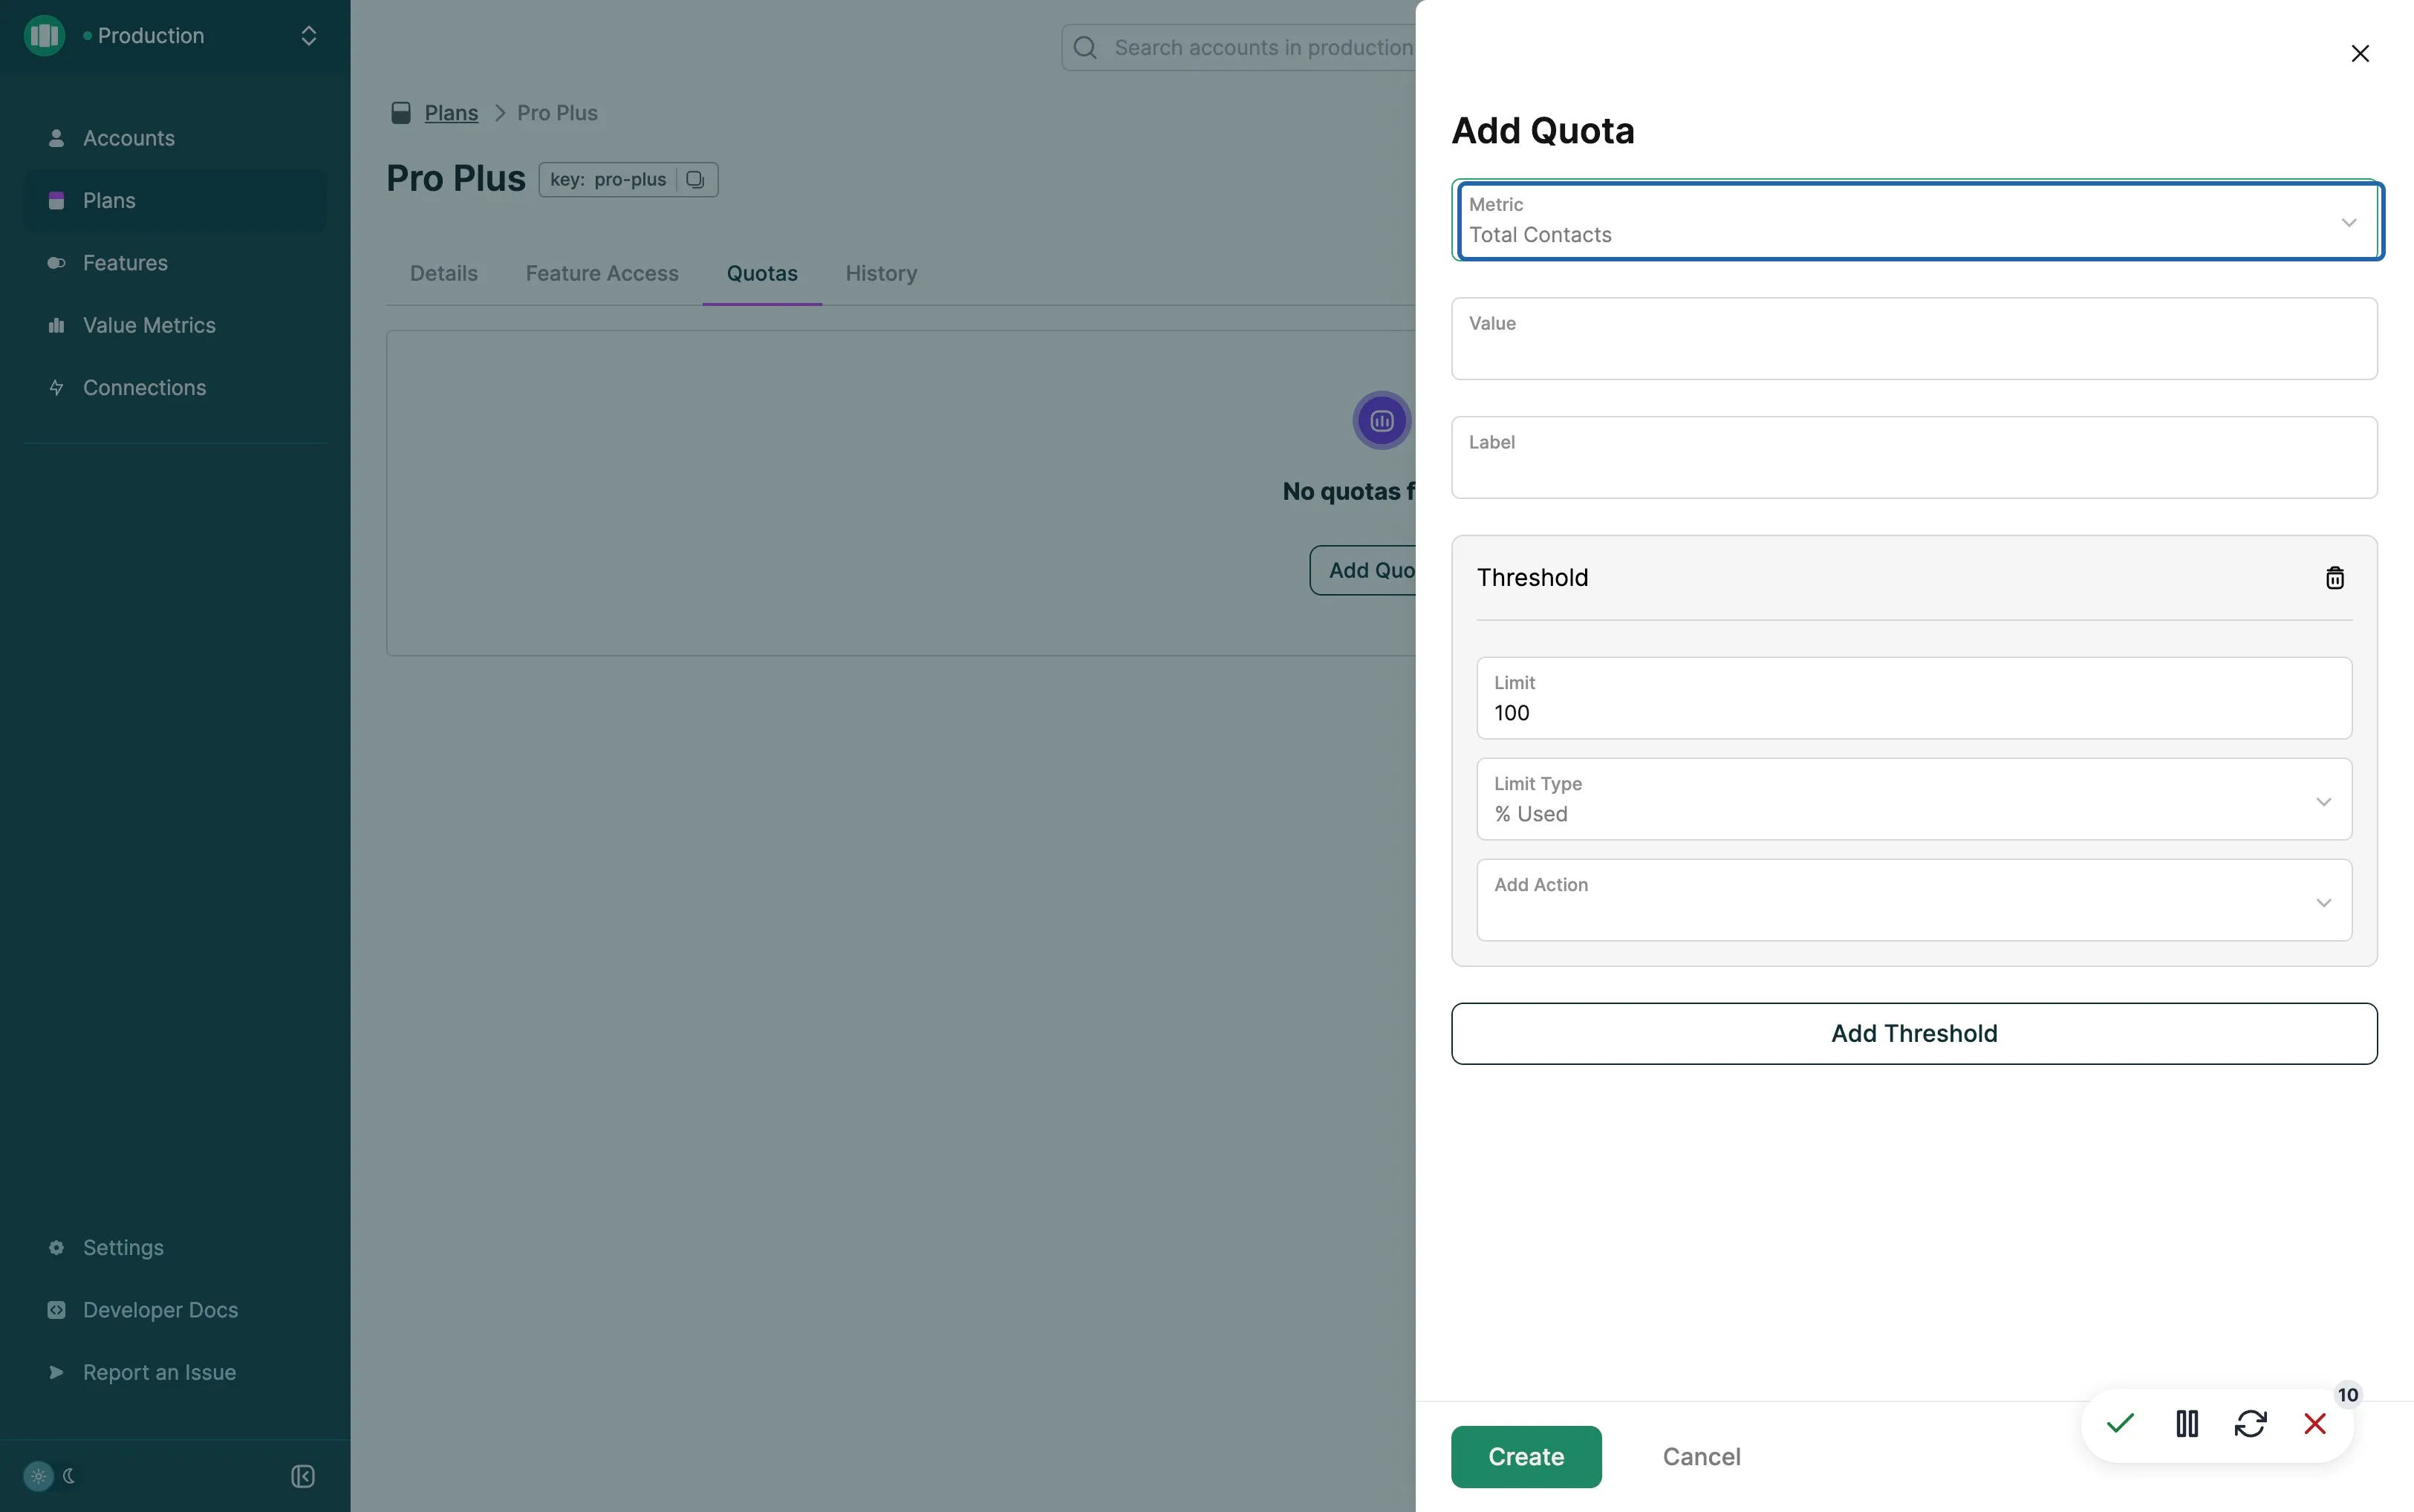2414x1512 pixels.
Task: Click the Create button
Action: [x=1526, y=1457]
